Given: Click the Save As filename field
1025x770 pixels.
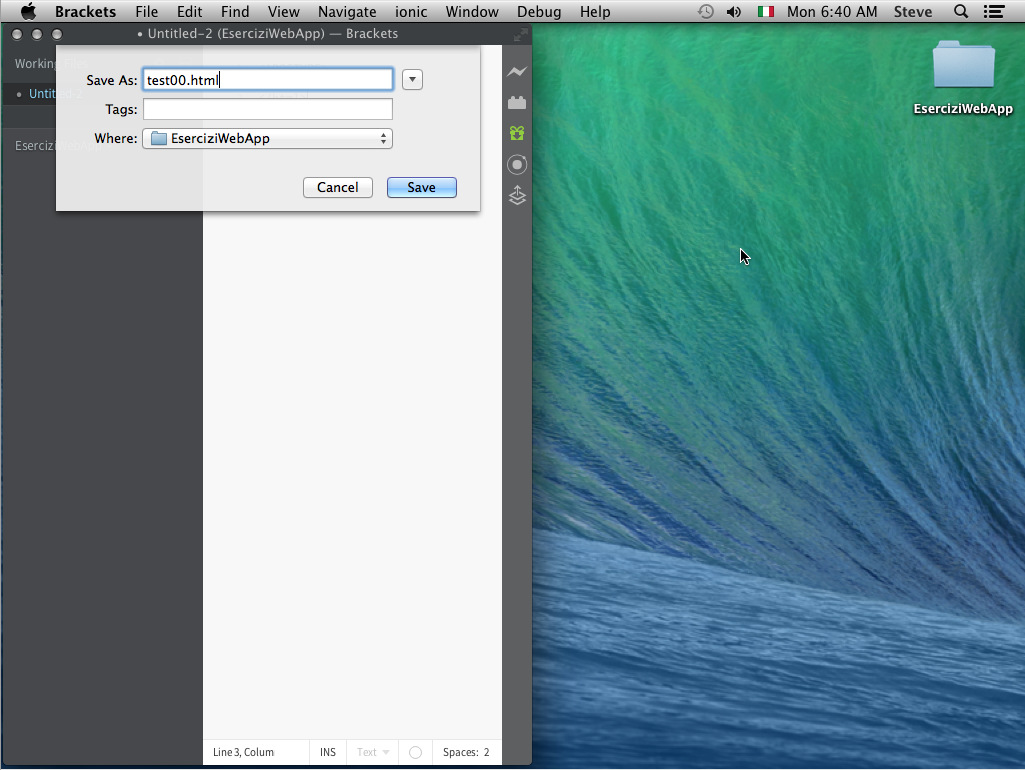Looking at the screenshot, I should tap(267, 80).
